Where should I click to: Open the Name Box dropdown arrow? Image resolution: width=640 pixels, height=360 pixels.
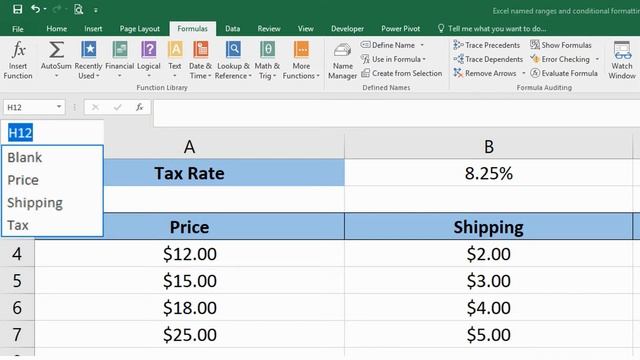[x=59, y=107]
